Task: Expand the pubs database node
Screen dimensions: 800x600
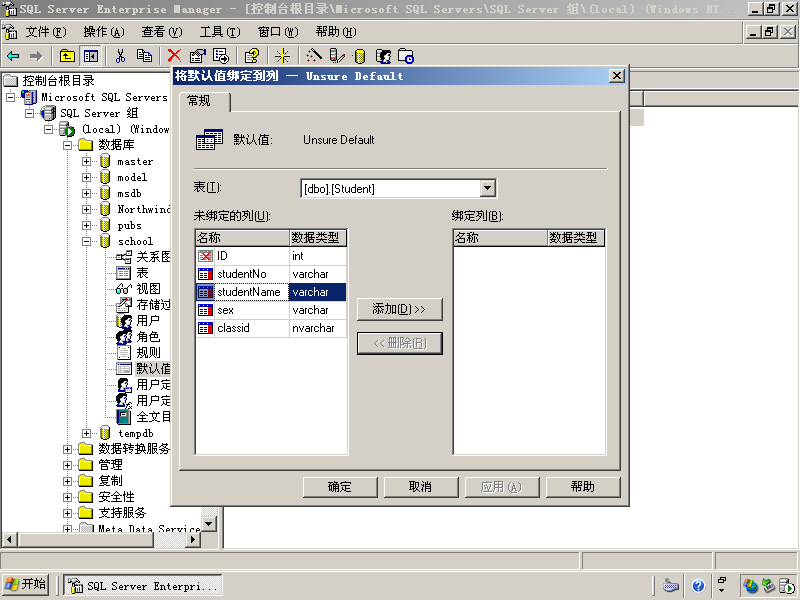Action: coord(86,226)
